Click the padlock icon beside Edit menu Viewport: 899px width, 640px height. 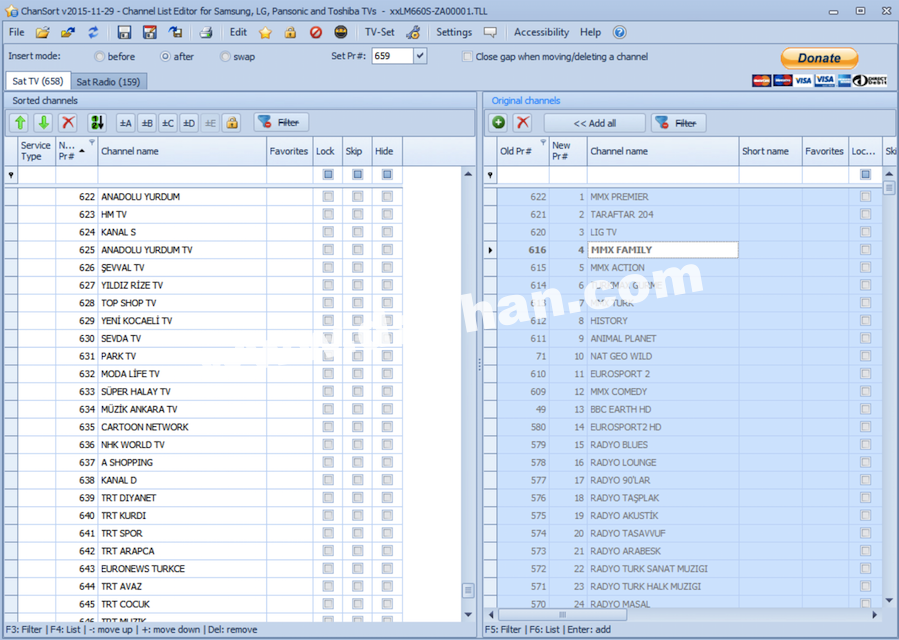pyautogui.click(x=290, y=33)
